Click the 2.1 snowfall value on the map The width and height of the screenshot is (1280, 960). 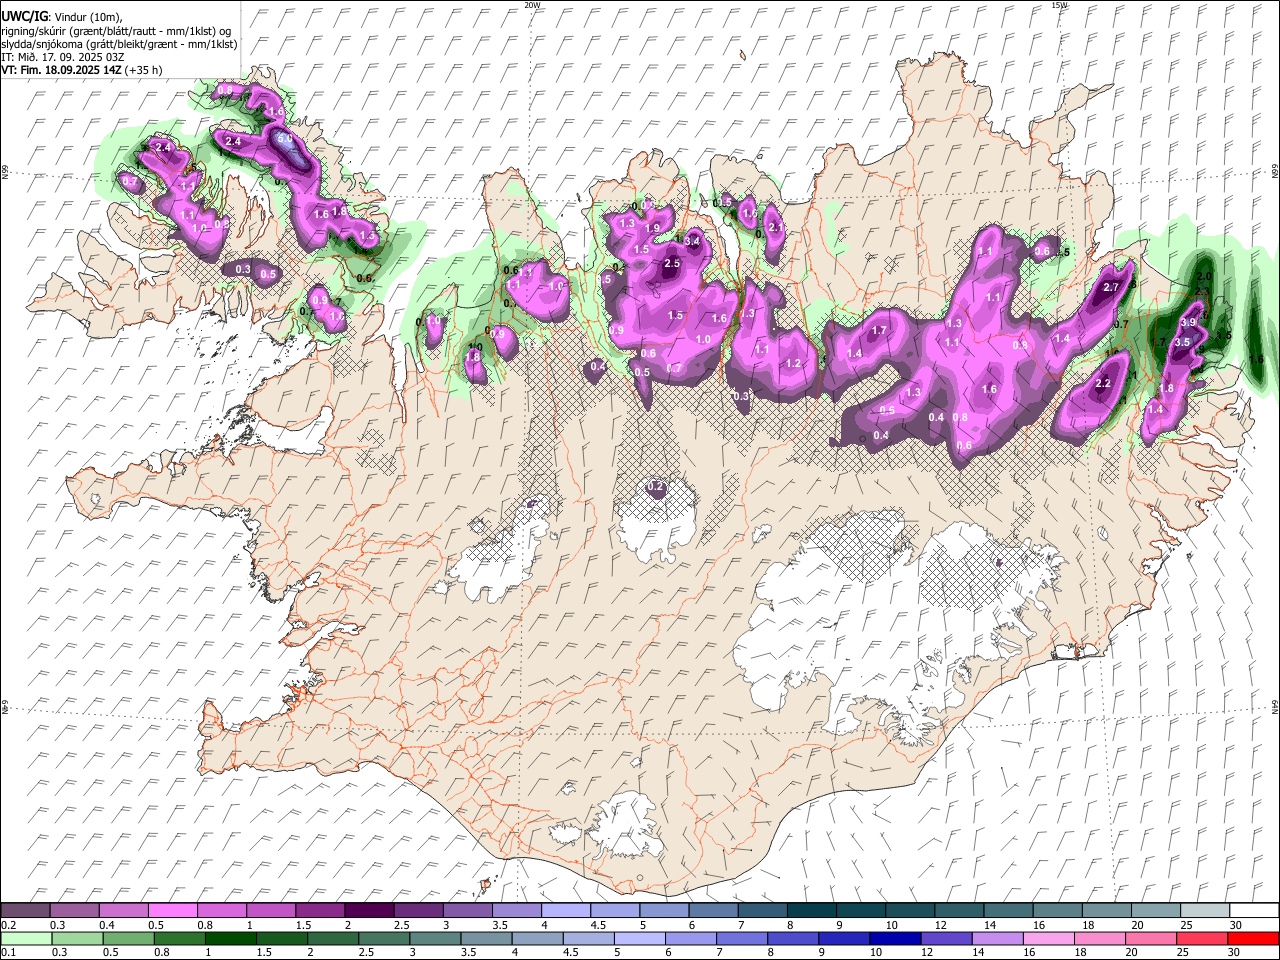[x=776, y=228]
